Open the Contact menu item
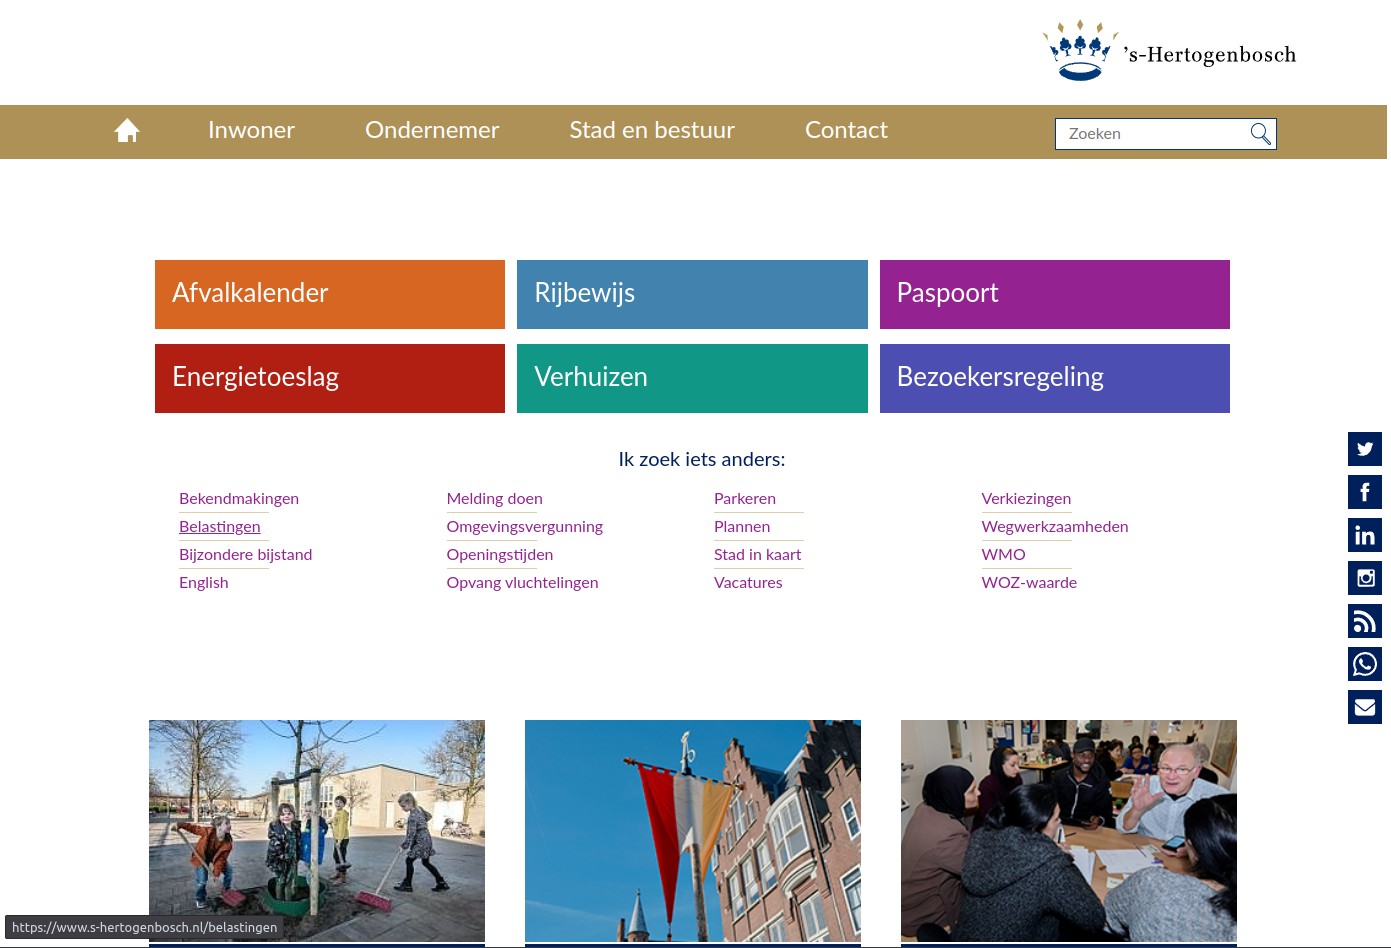Screen dimensions: 1391x948 point(846,130)
